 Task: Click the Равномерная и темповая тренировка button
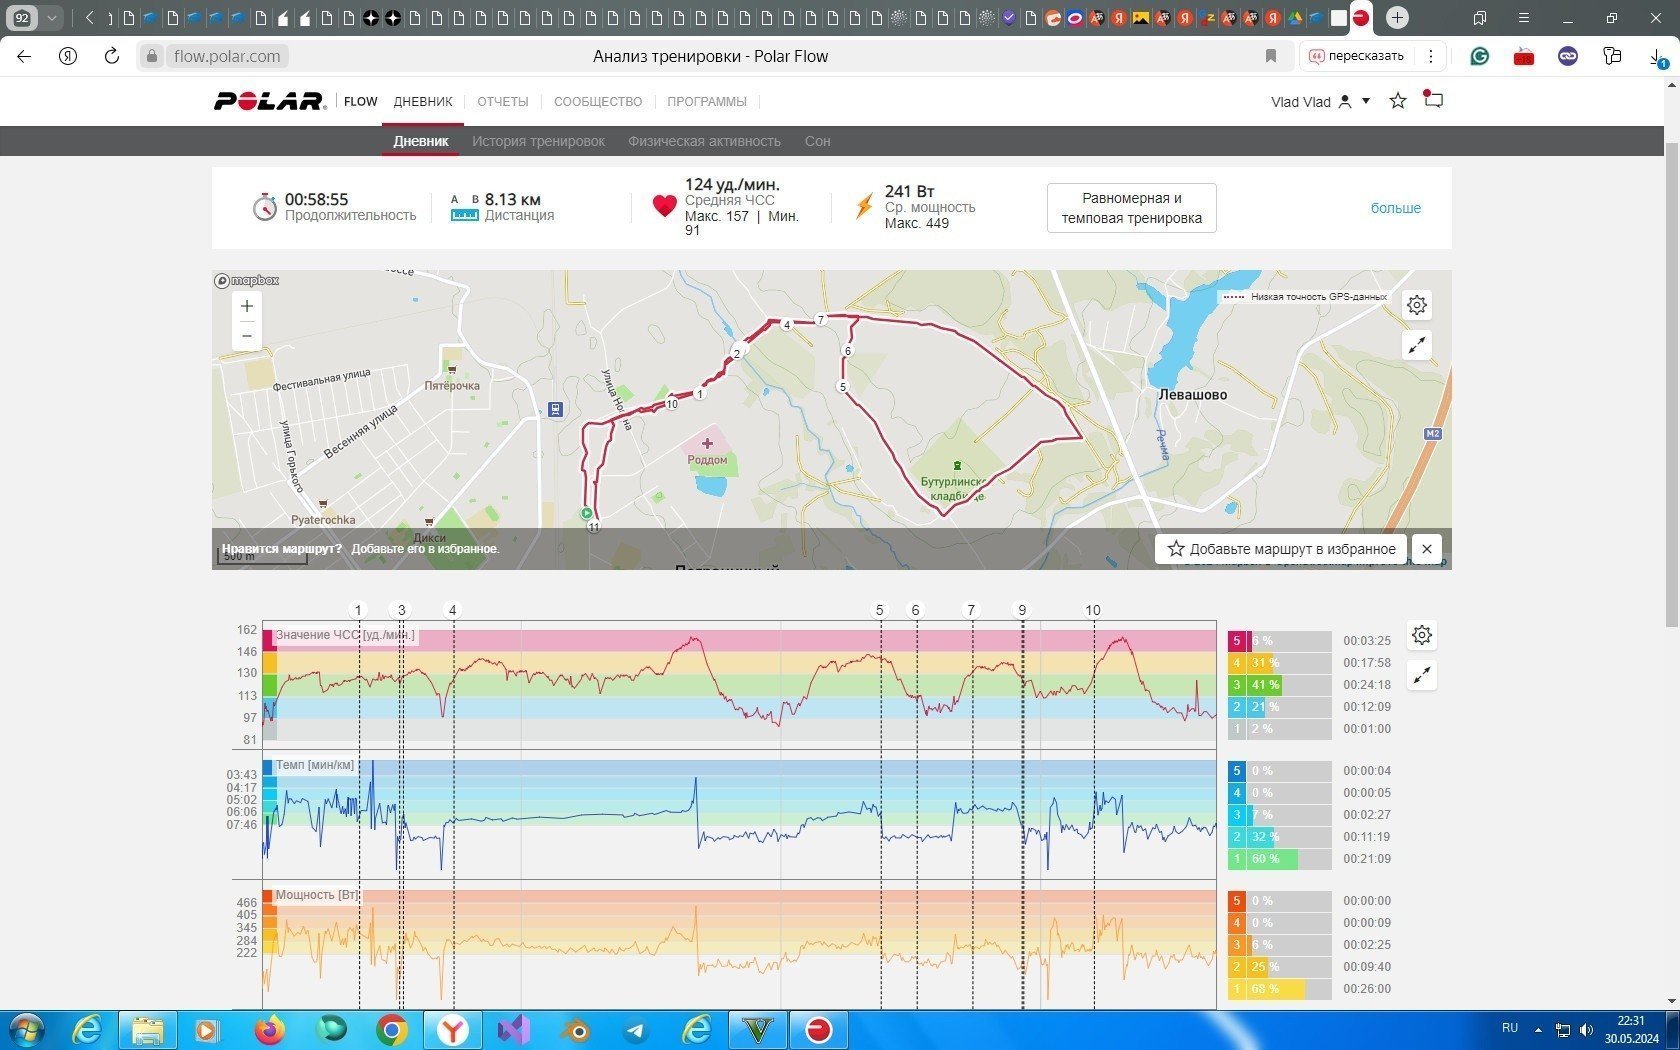tap(1131, 208)
